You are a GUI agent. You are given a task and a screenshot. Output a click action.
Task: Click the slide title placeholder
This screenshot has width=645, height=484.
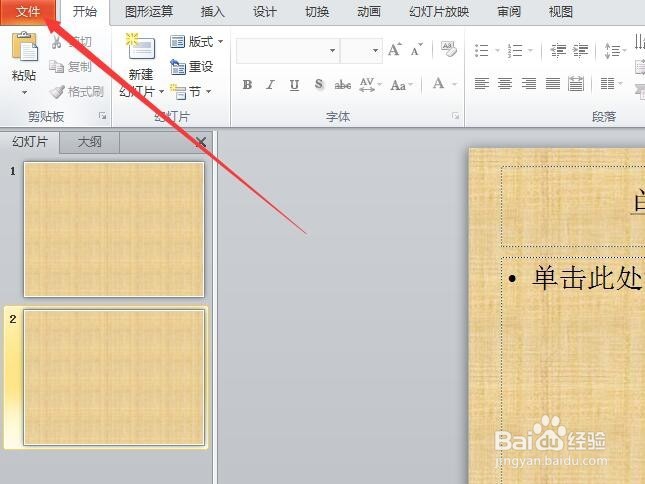point(573,206)
